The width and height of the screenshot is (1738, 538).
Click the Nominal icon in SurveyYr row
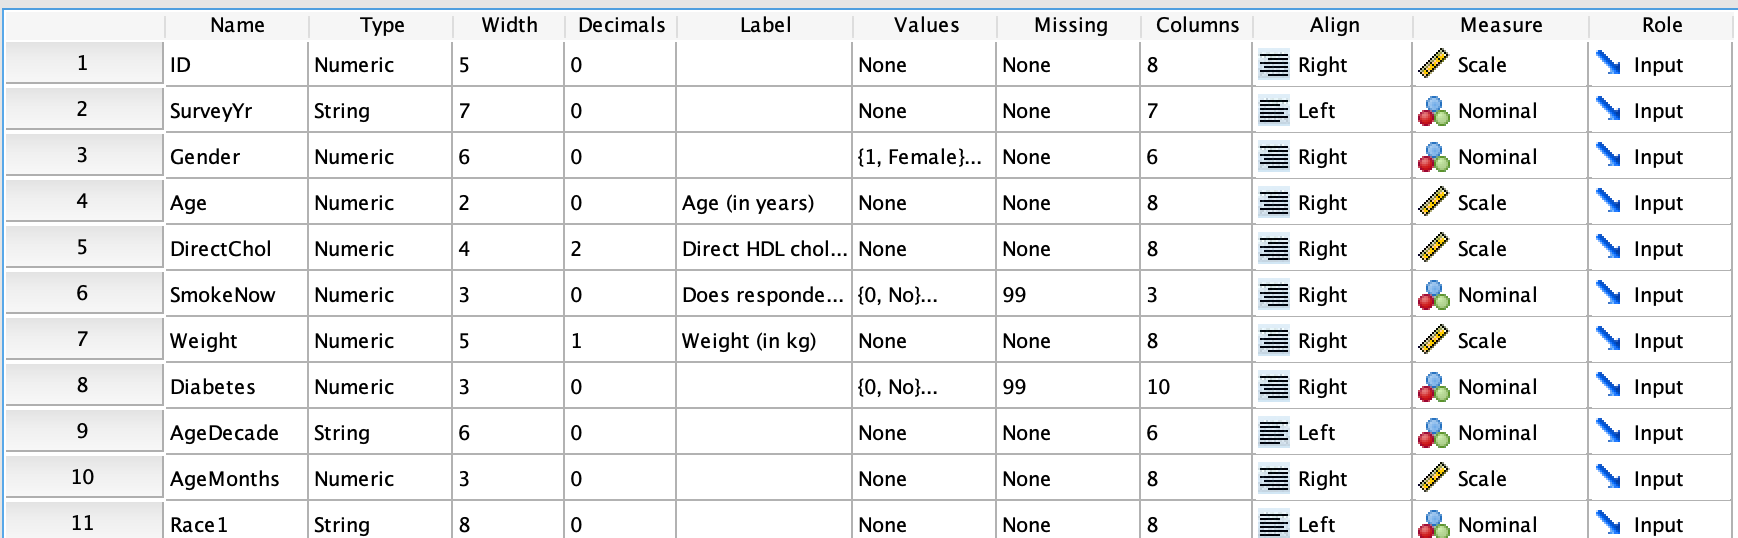1433,111
